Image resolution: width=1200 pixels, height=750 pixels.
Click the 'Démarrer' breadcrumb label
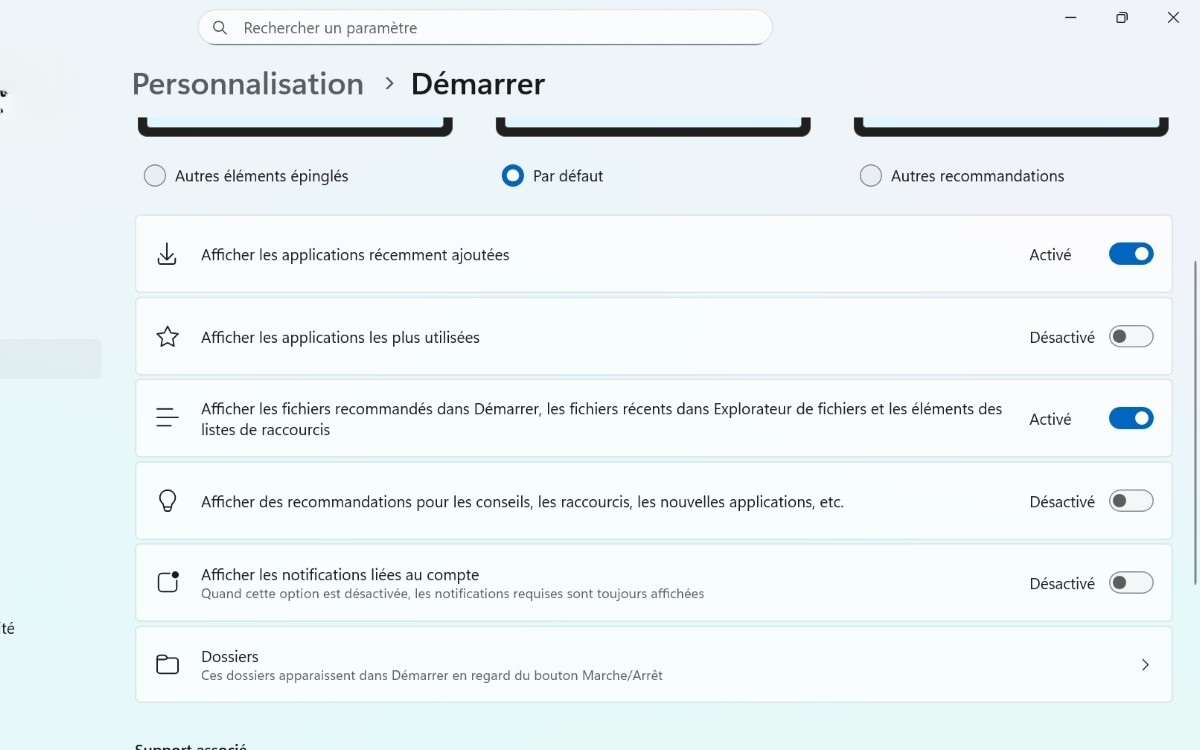point(477,84)
